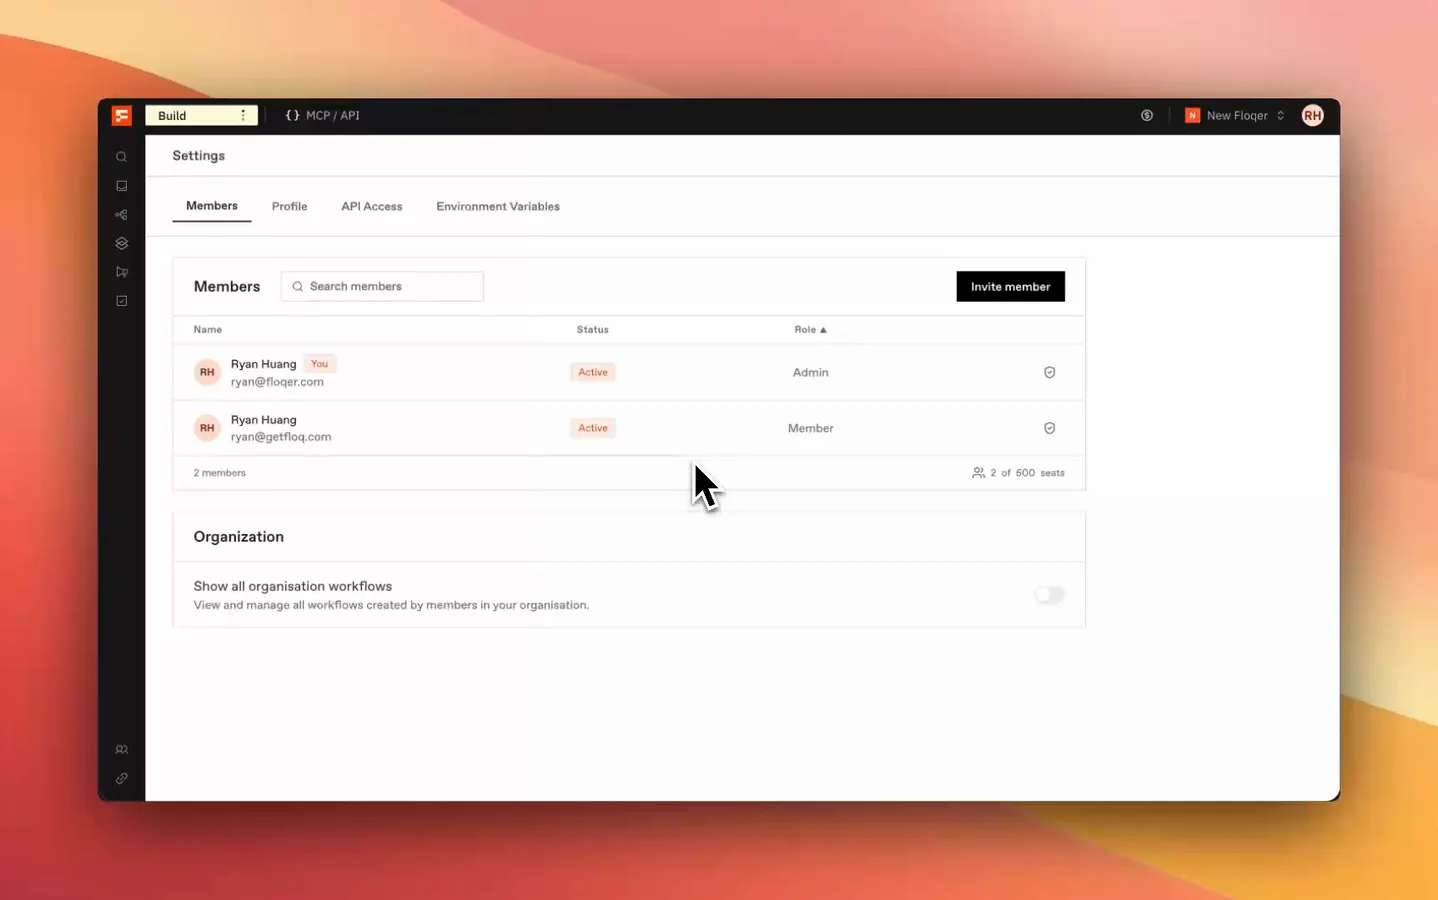Focus the Search members field
The width and height of the screenshot is (1438, 900).
(x=382, y=287)
